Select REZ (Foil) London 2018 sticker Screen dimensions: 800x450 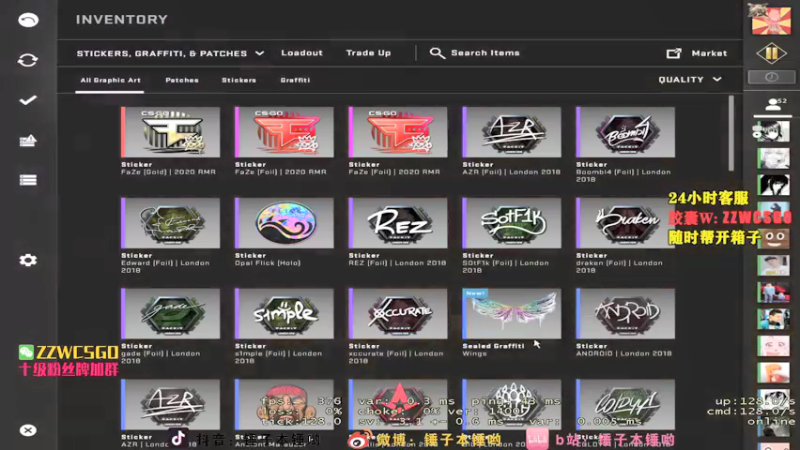pyautogui.click(x=398, y=223)
